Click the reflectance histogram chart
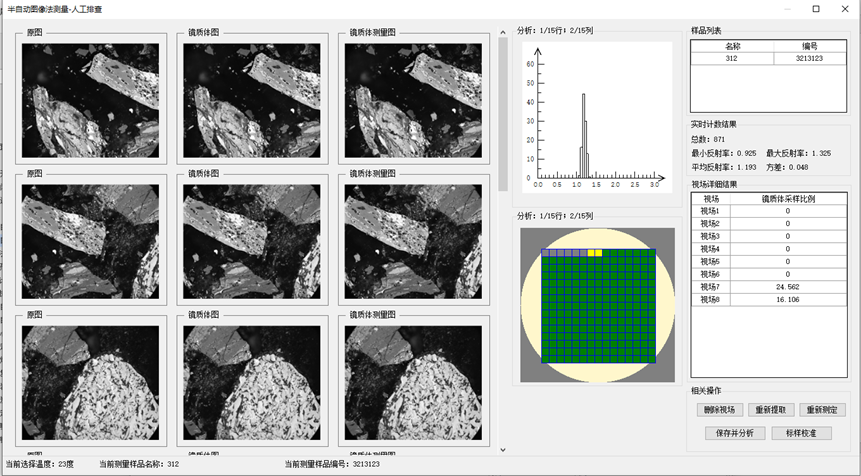This screenshot has height=476, width=861. click(594, 118)
